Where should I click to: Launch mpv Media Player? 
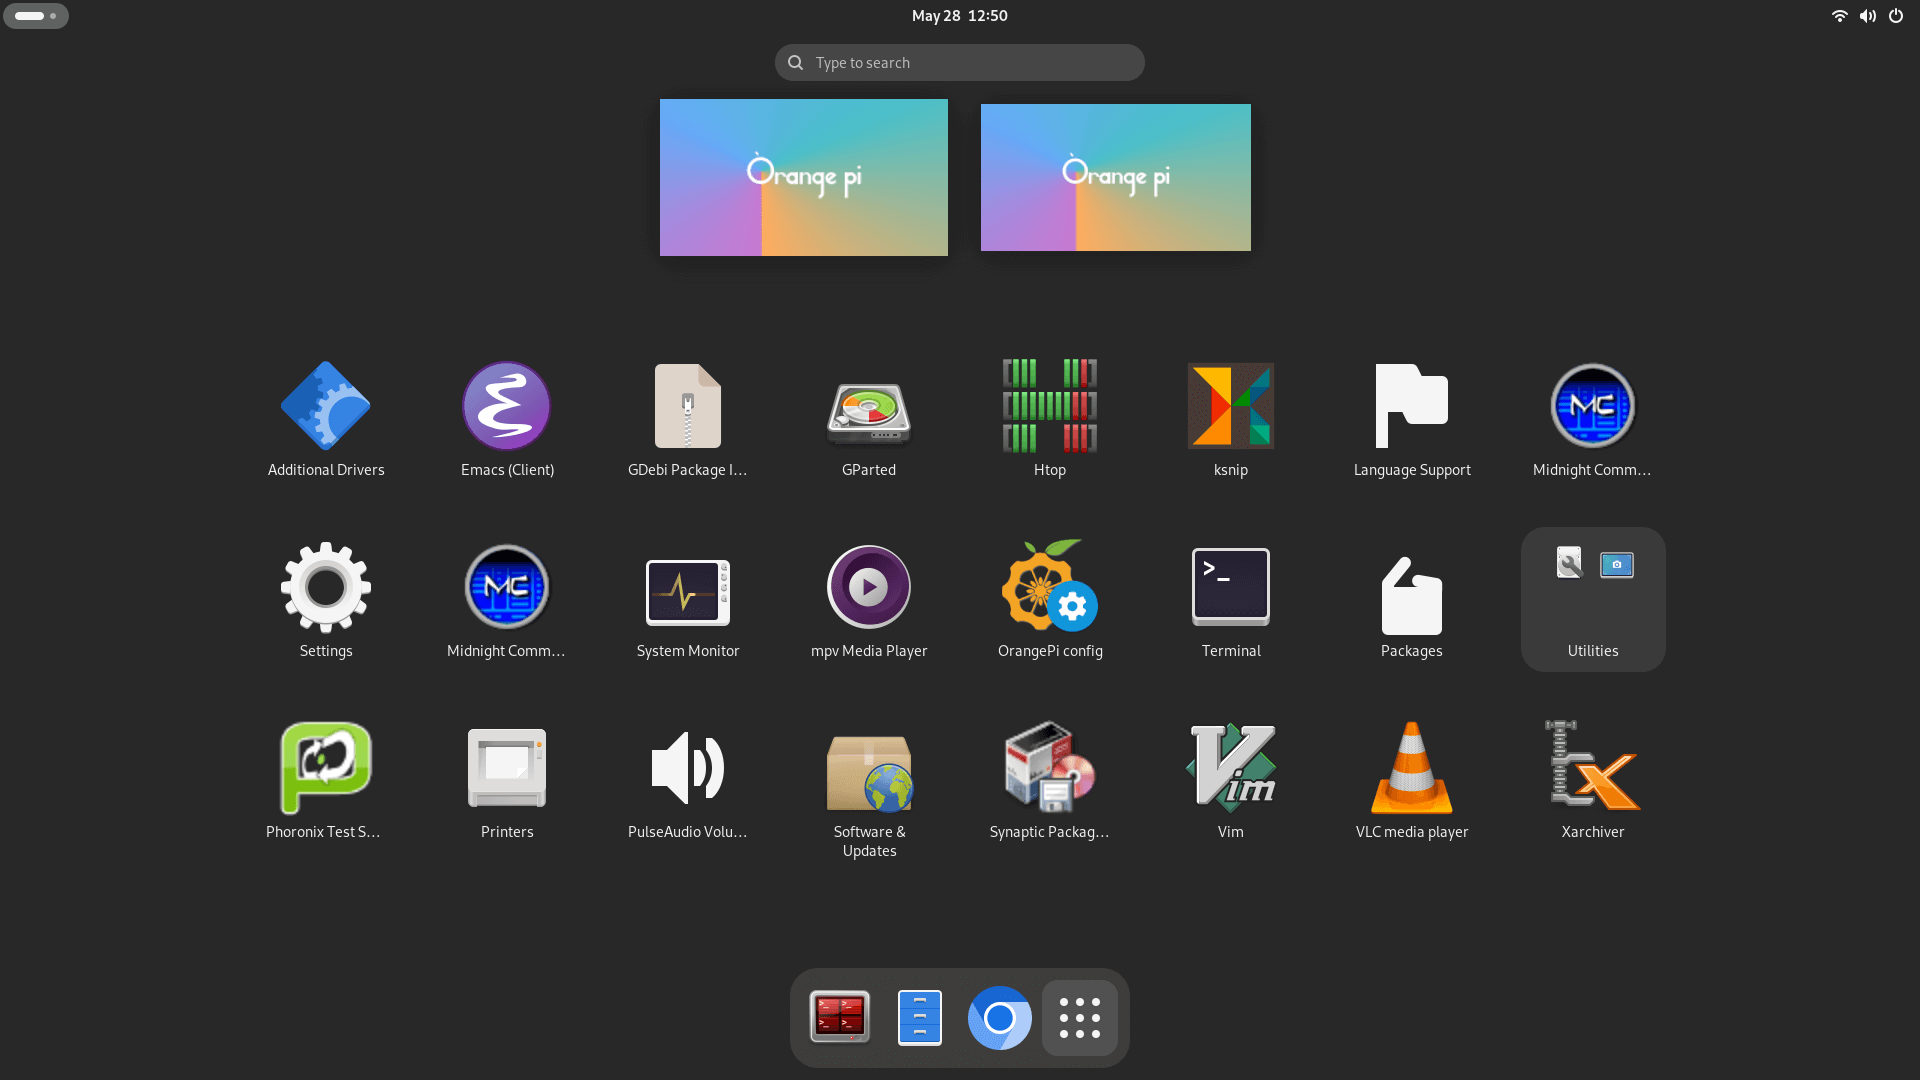869,600
